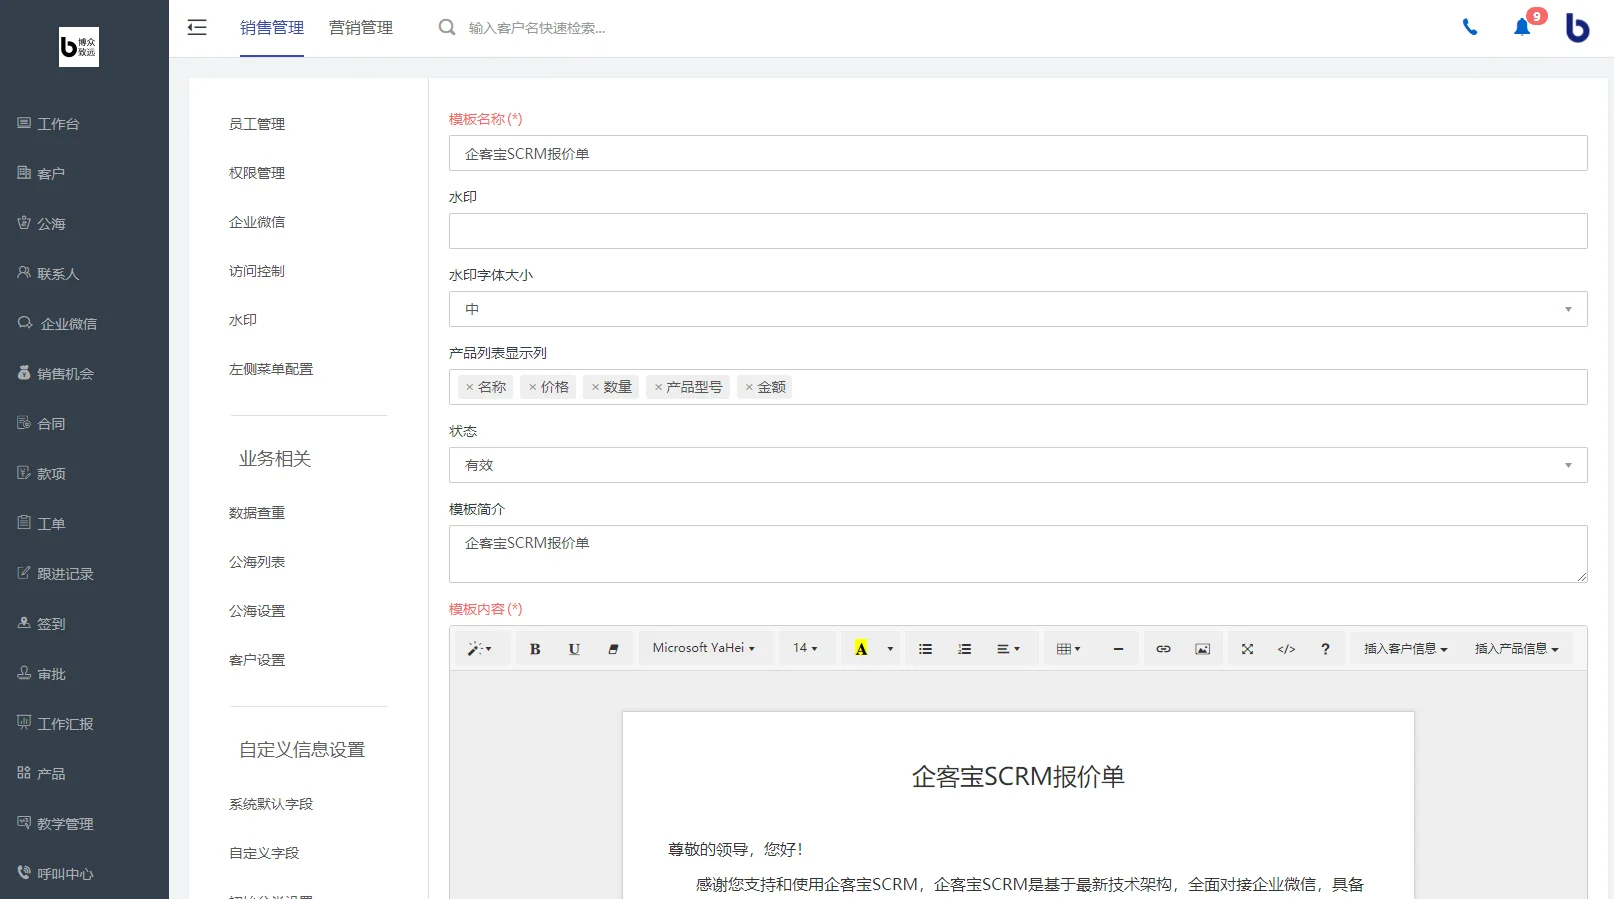Go to 数据查重 settings link
The width and height of the screenshot is (1614, 899).
click(257, 513)
